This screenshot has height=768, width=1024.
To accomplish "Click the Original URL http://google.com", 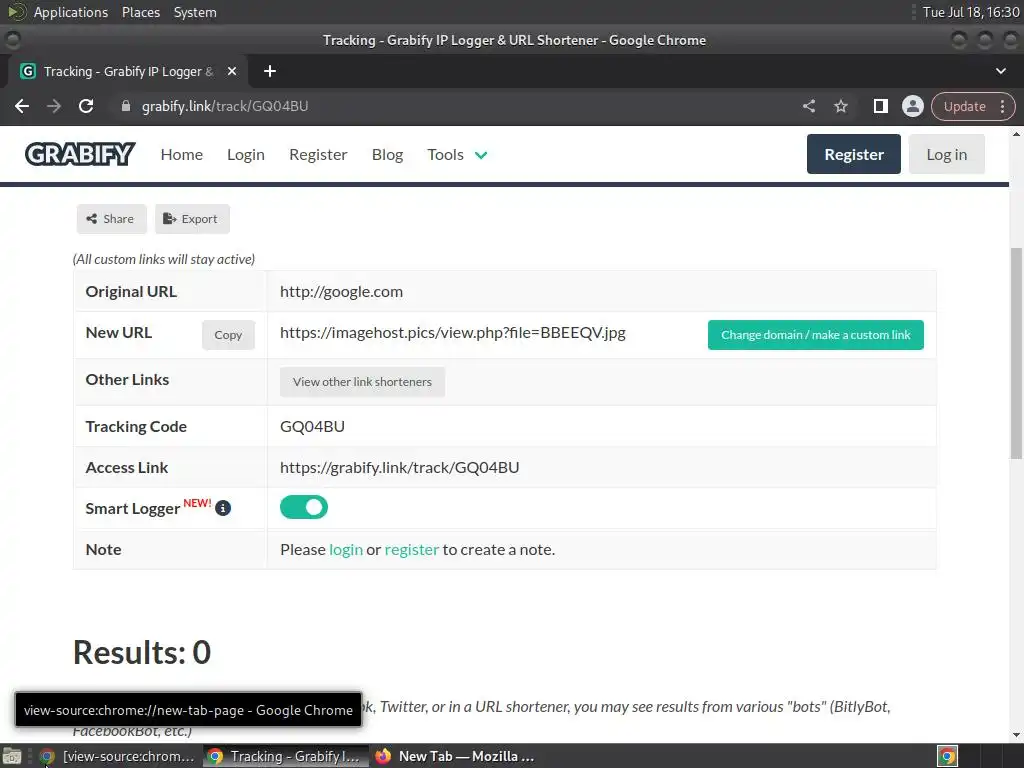I will click(342, 292).
